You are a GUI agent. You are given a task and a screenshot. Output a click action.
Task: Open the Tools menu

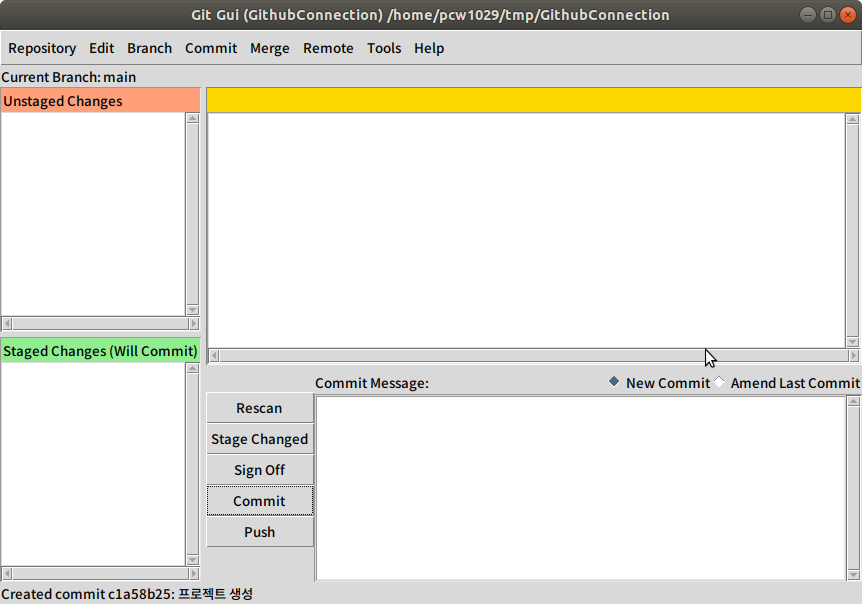[x=384, y=48]
